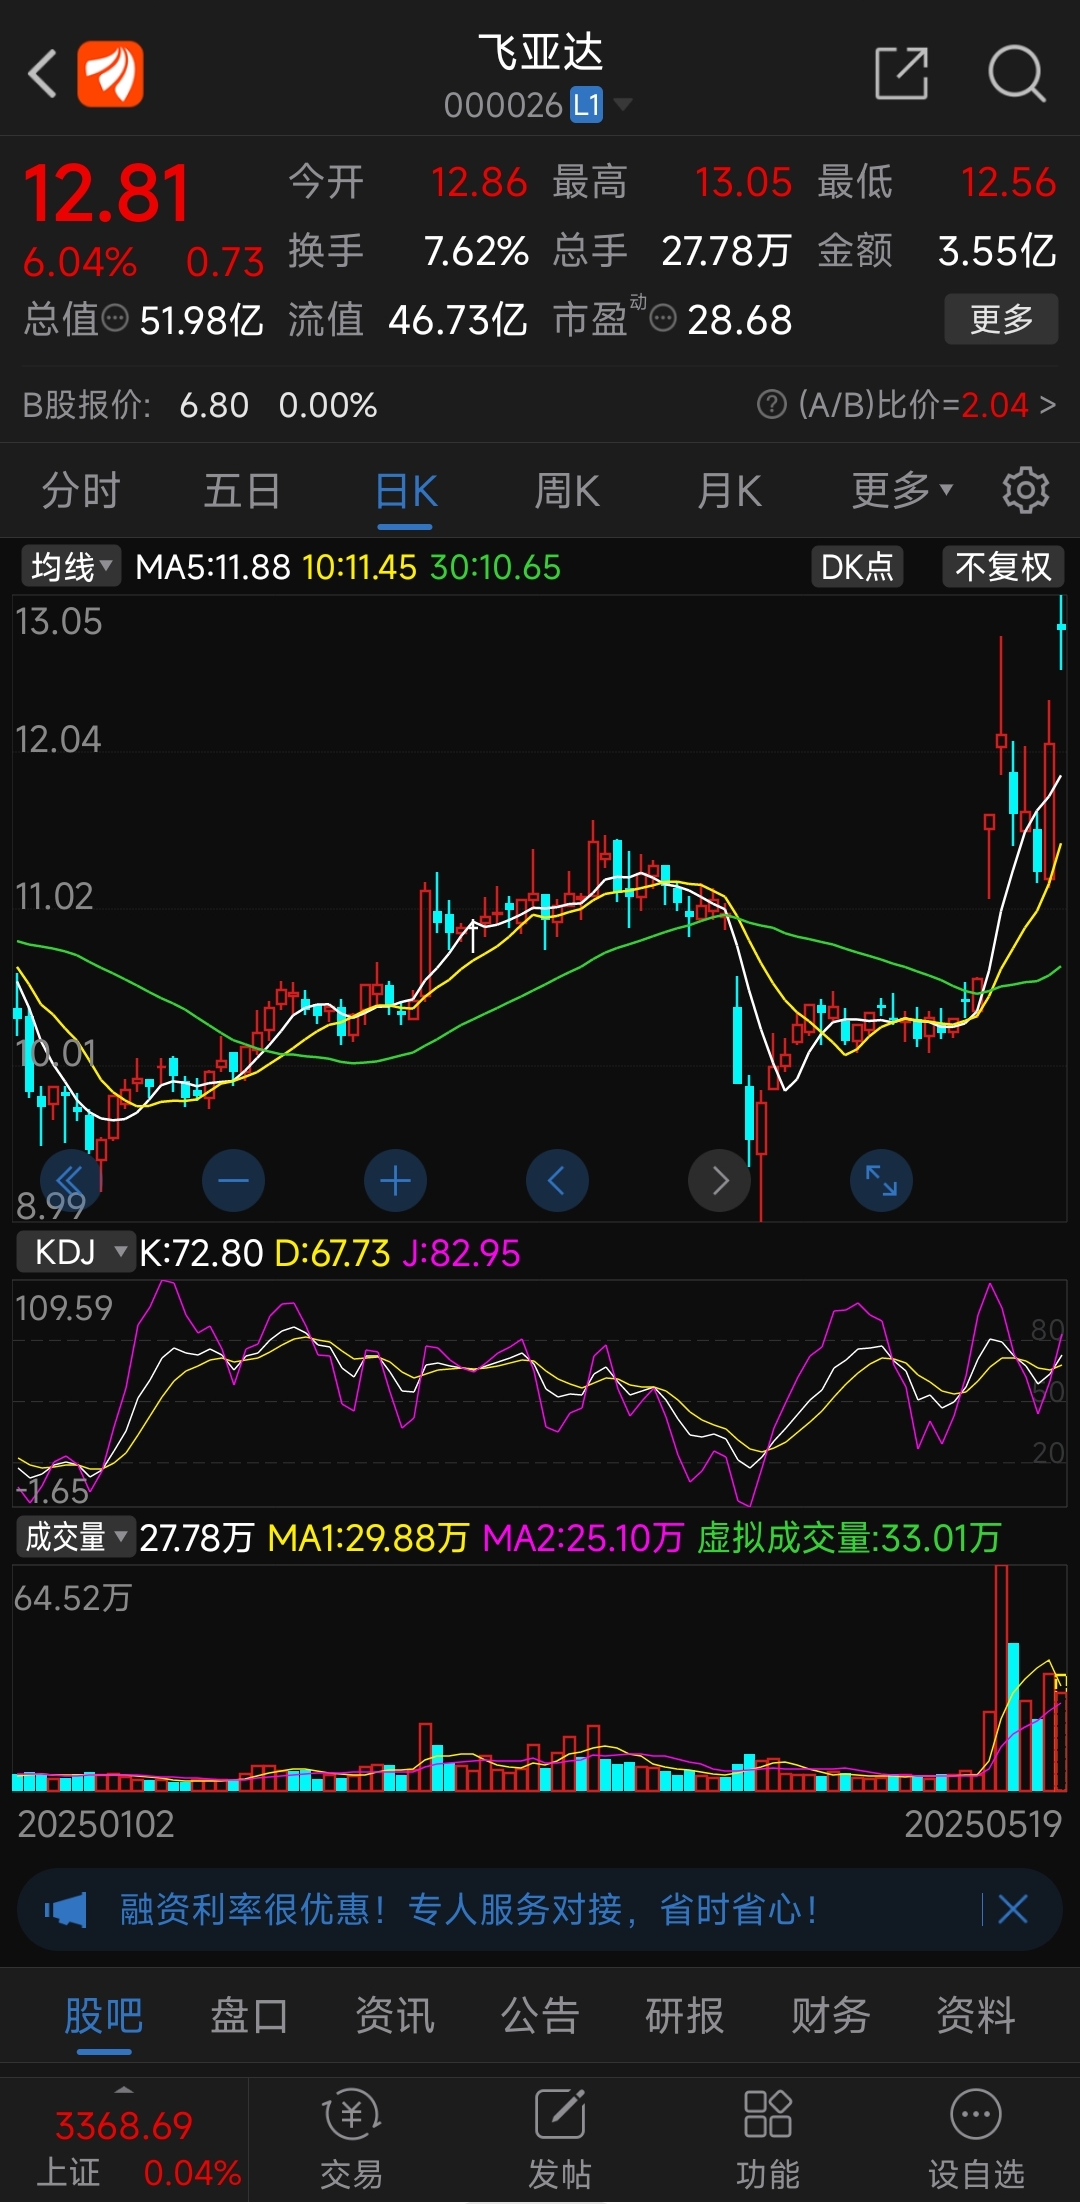Switch to 周K chart tab
Image resolution: width=1080 pixels, height=2204 pixels.
(x=567, y=491)
